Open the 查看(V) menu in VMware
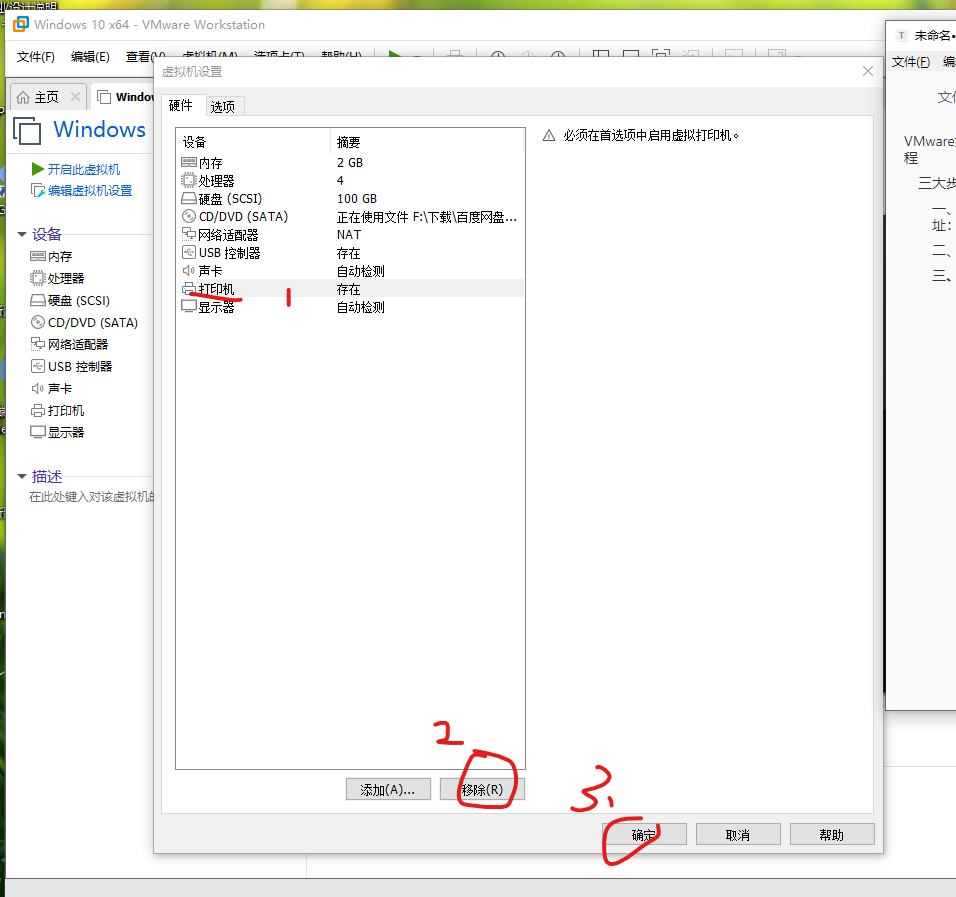 145,57
